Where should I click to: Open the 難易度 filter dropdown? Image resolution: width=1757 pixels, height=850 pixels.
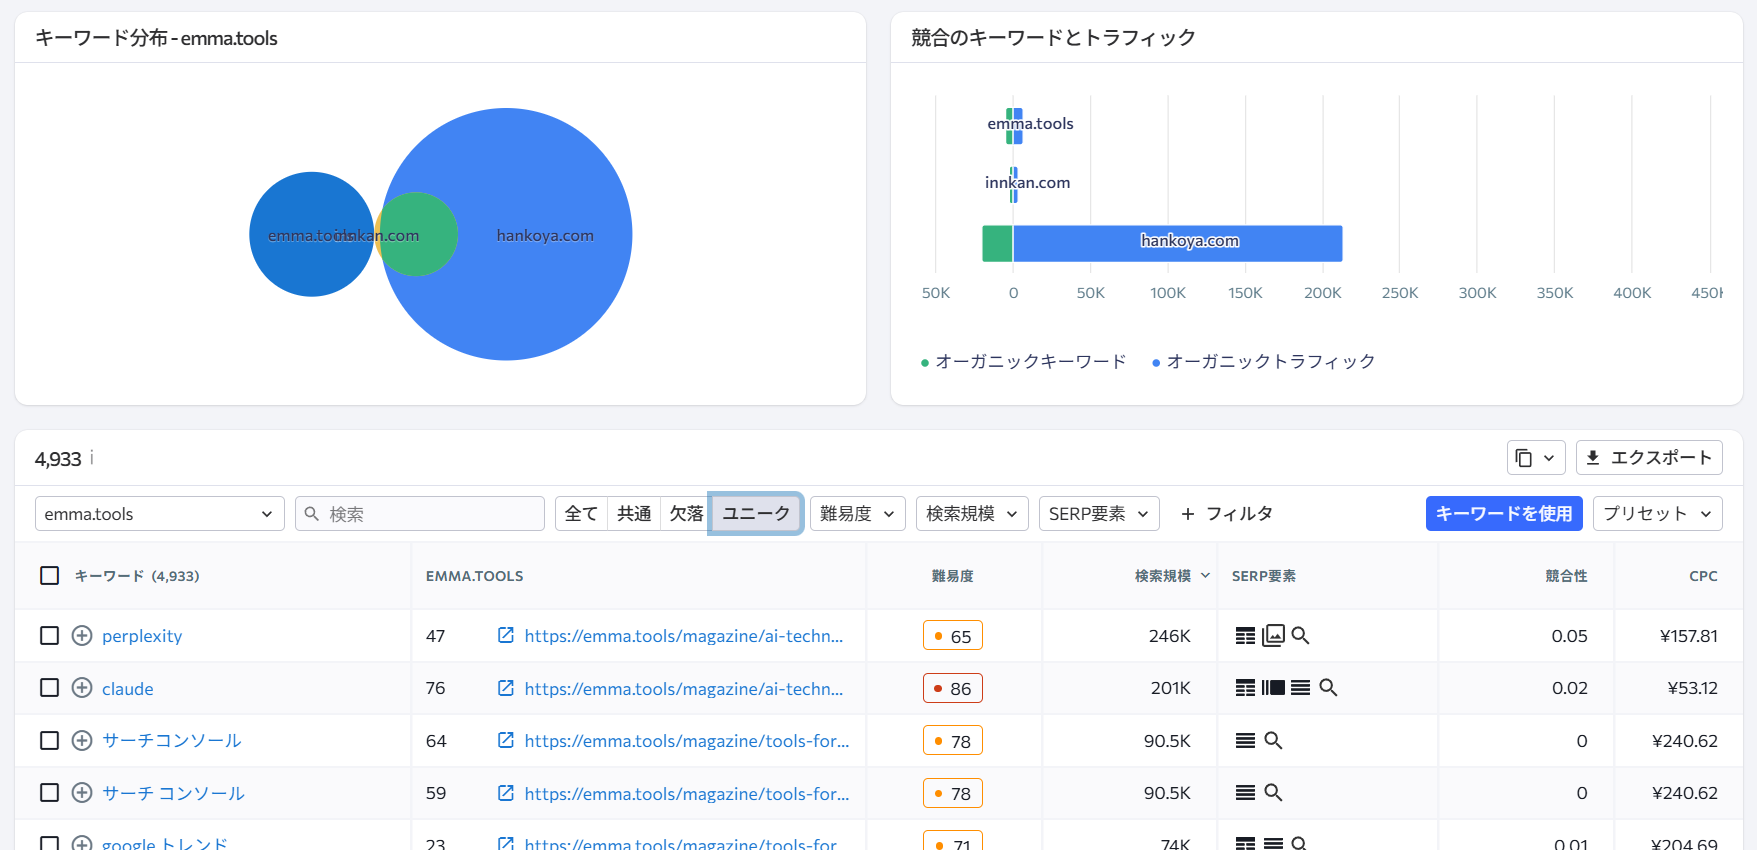click(x=857, y=514)
